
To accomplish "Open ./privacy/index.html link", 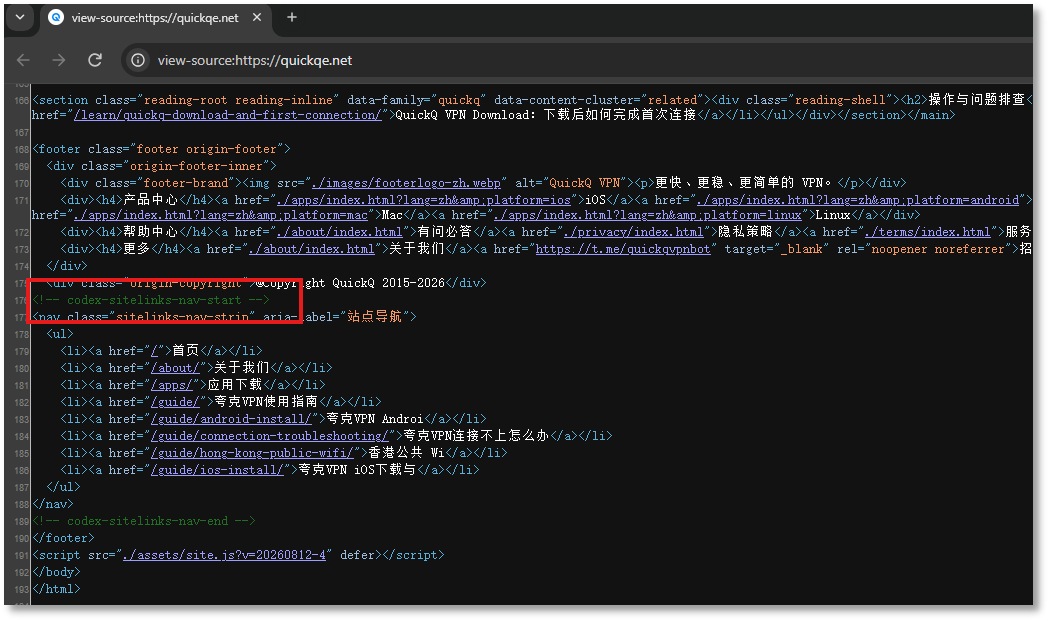I will coord(634,232).
